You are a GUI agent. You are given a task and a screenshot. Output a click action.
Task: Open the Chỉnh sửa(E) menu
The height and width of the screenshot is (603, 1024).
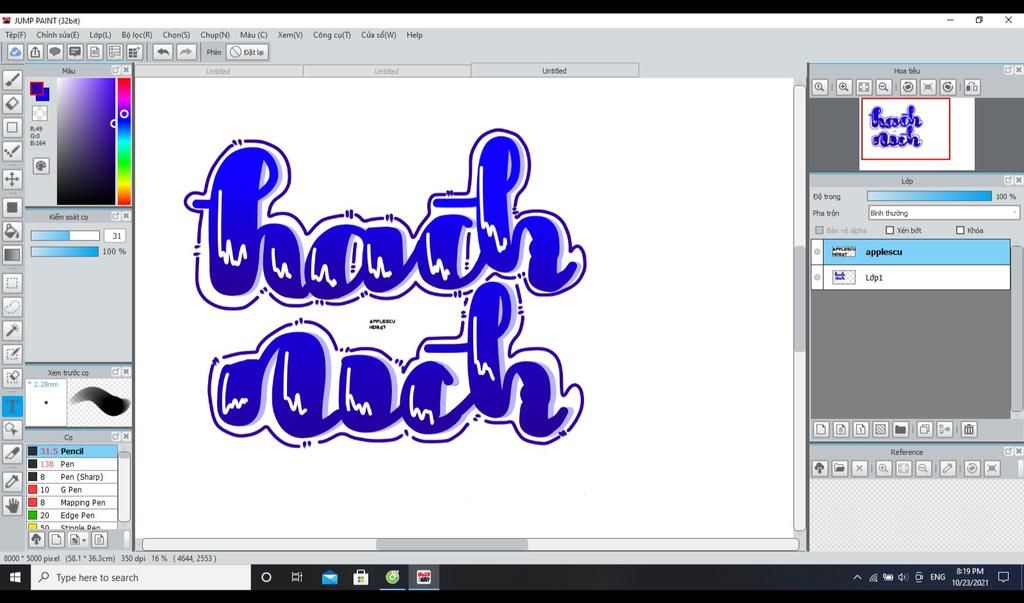point(57,35)
